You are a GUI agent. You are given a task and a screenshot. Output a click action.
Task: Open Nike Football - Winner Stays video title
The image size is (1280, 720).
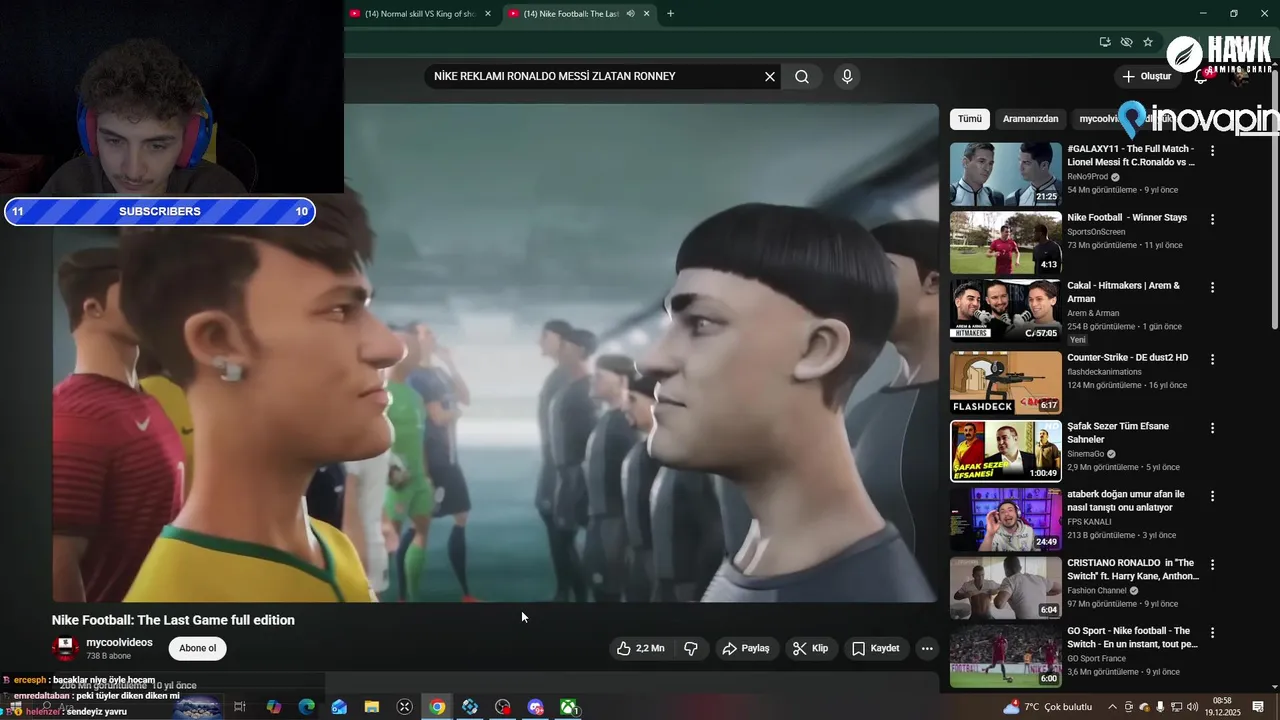click(x=1127, y=217)
